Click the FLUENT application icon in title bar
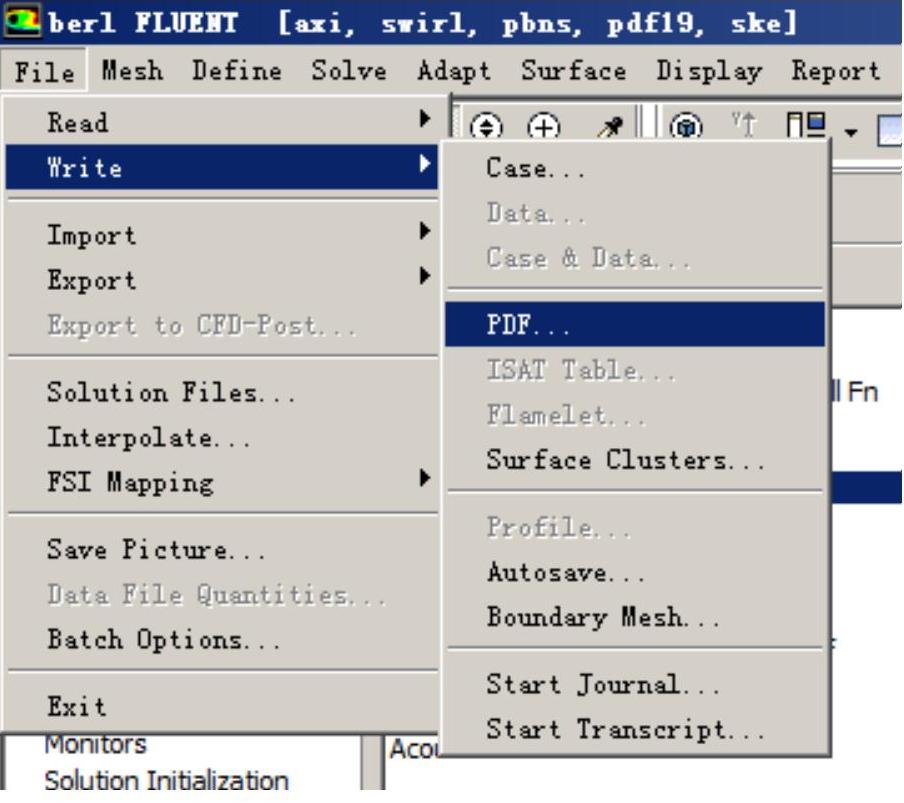The width and height of the screenshot is (904, 803). [22, 20]
